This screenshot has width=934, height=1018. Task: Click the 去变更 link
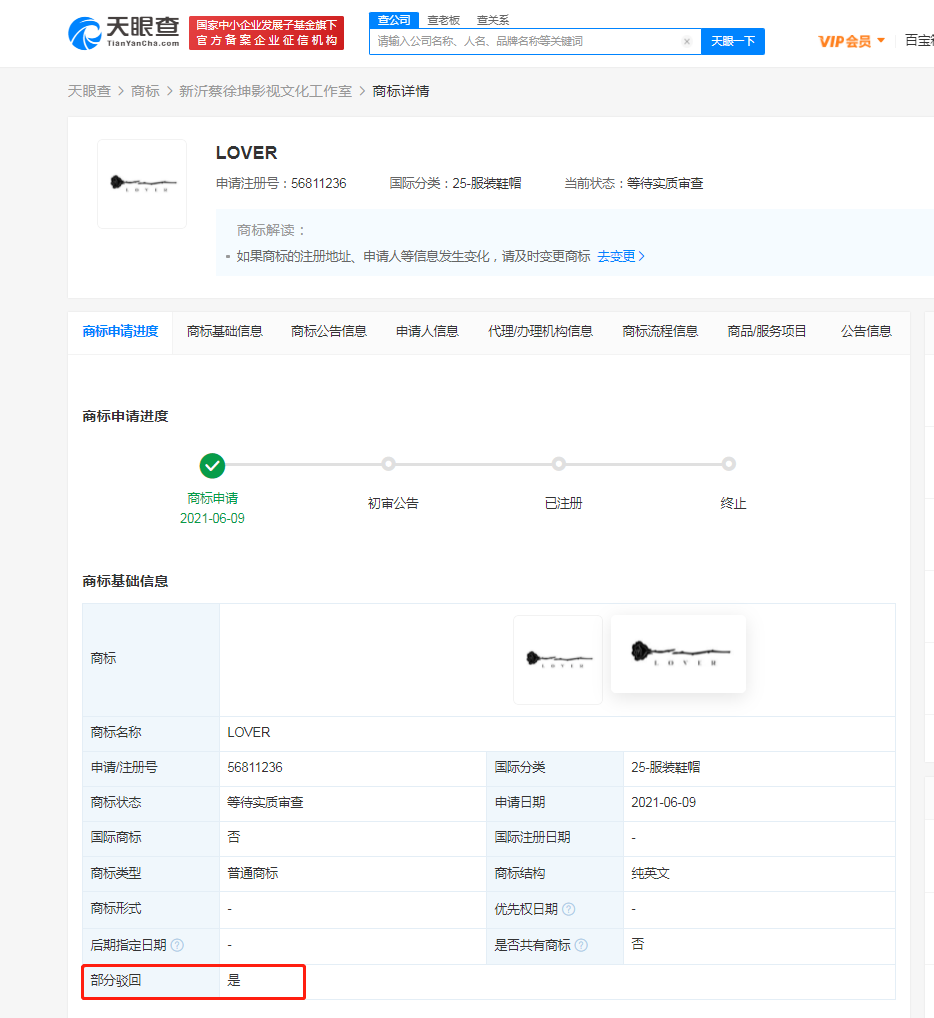(x=621, y=256)
